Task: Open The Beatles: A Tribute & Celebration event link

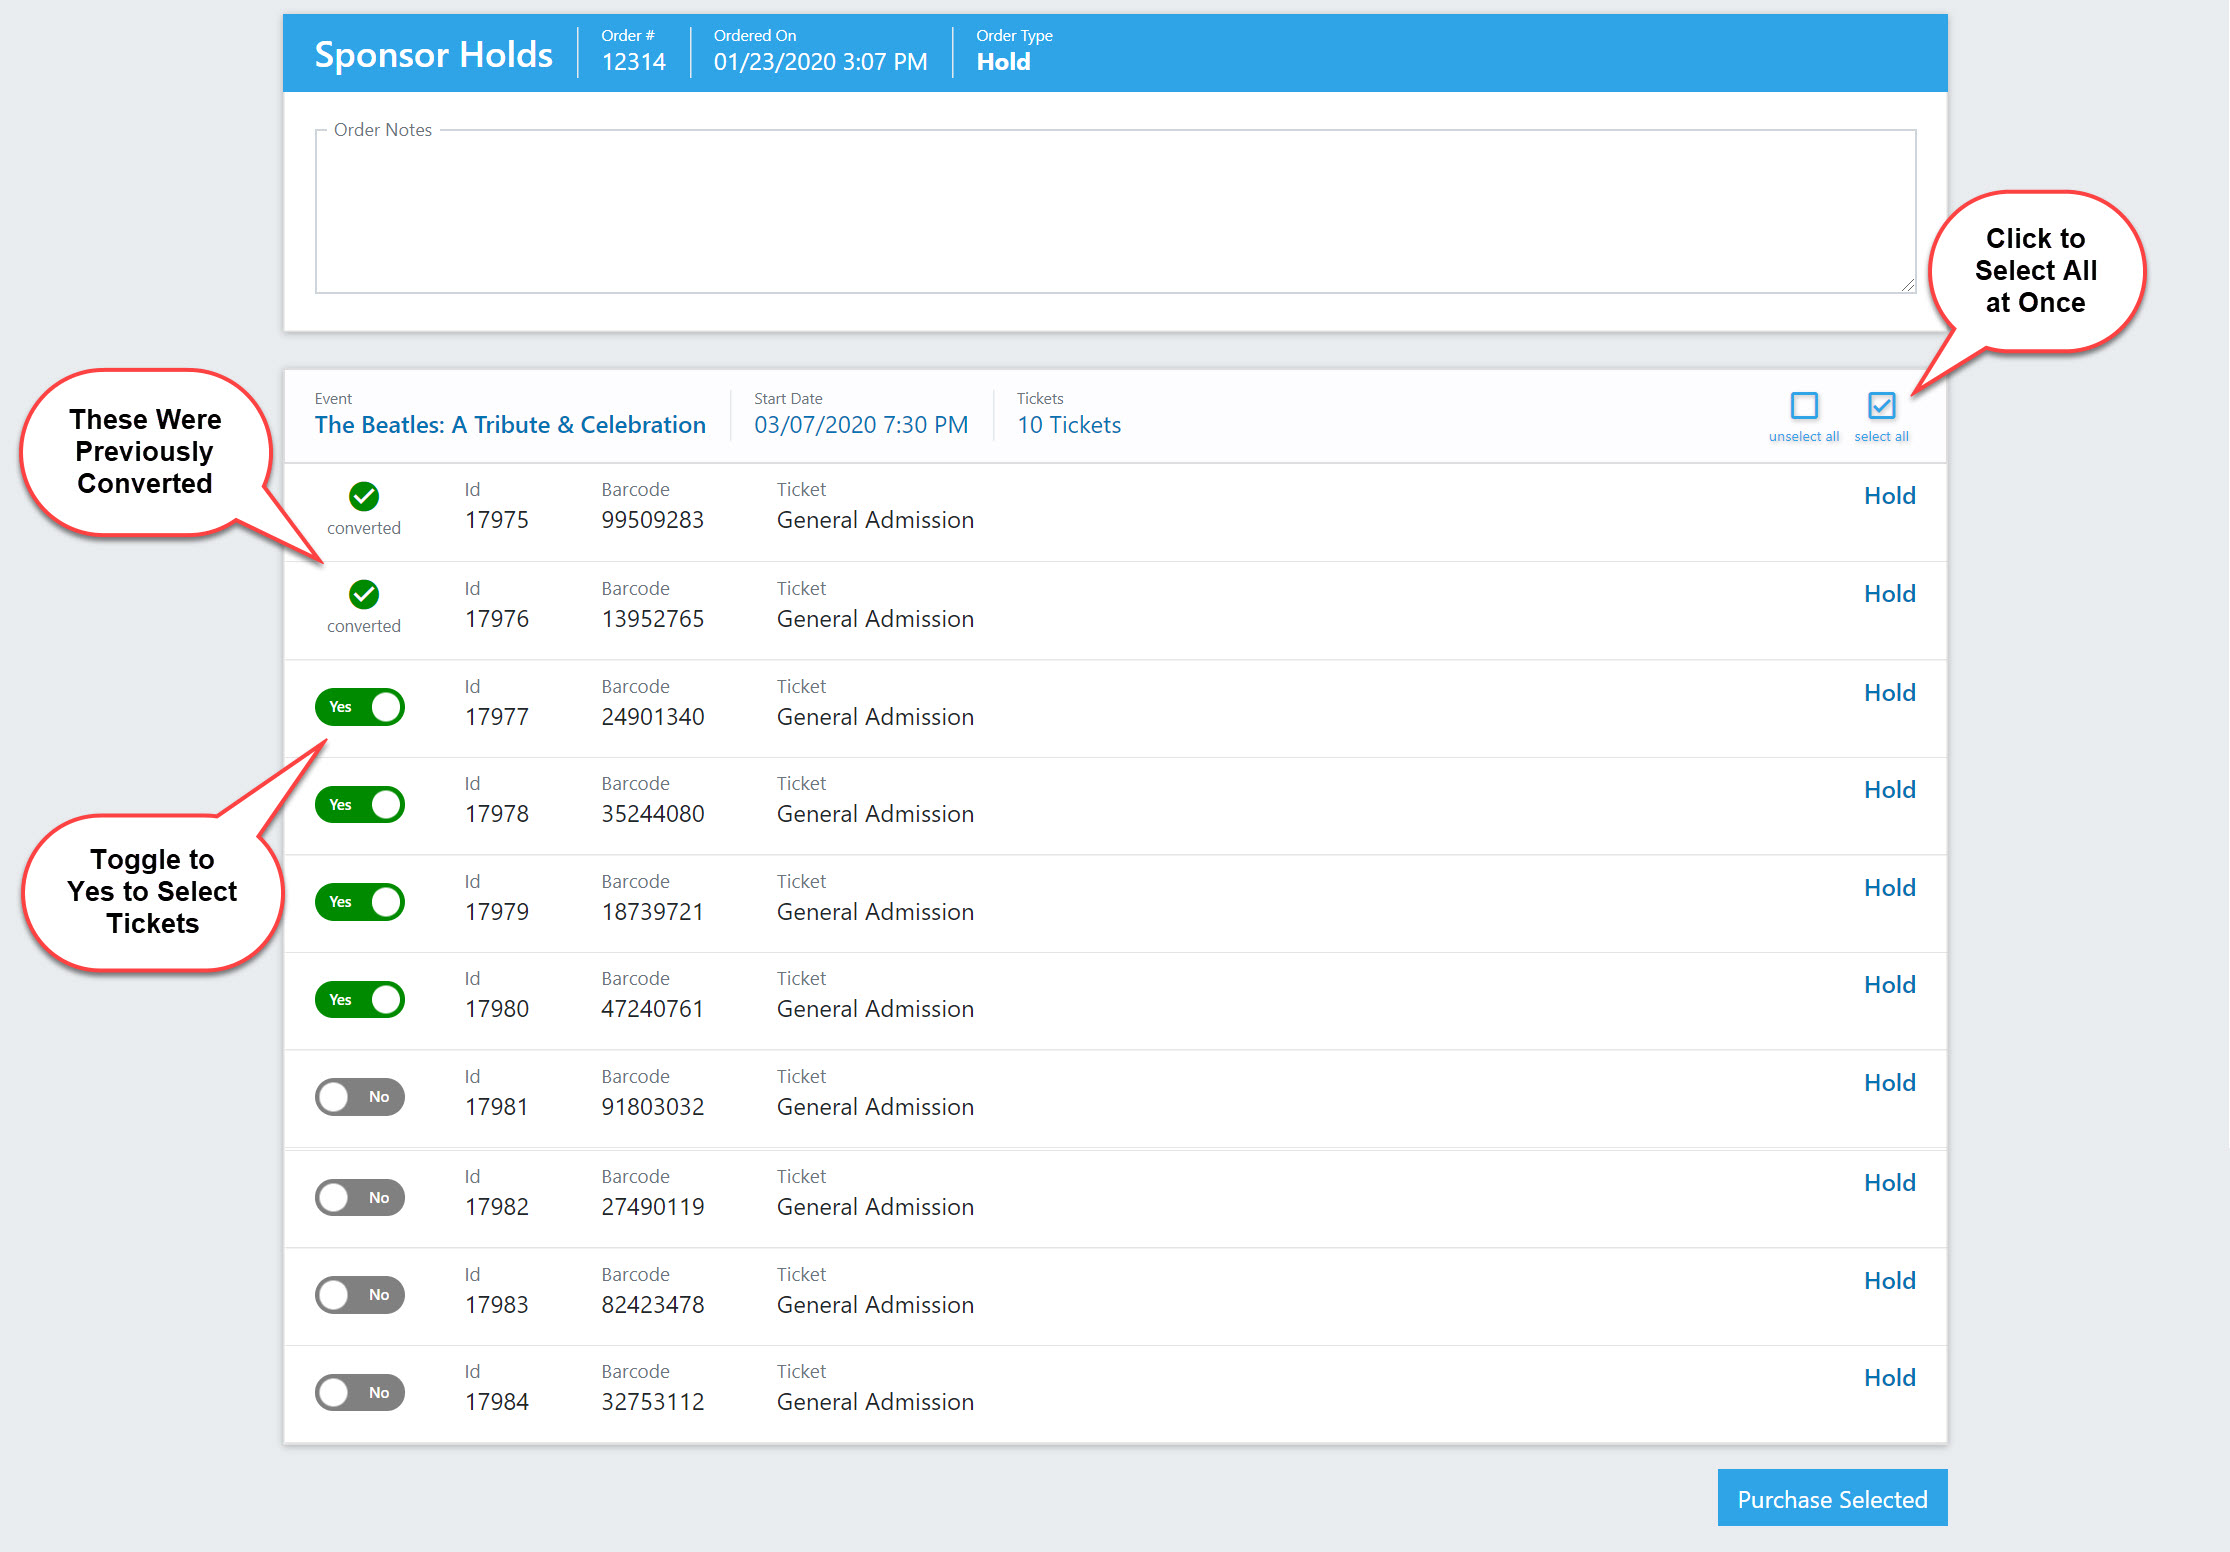Action: pos(510,425)
